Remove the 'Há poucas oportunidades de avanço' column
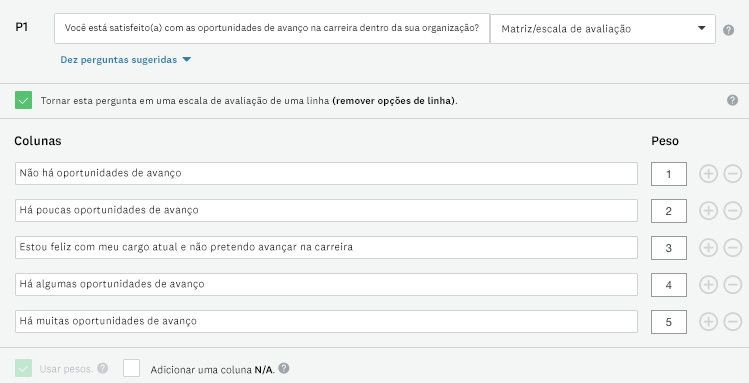749x383 pixels. pos(732,211)
